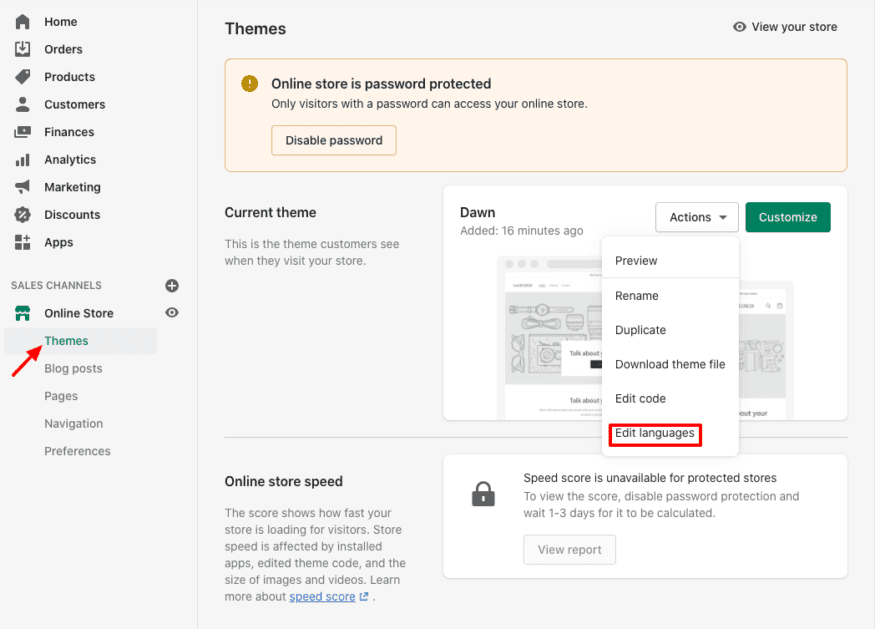Click the Customers person icon
The image size is (875, 629).
[x=22, y=104]
